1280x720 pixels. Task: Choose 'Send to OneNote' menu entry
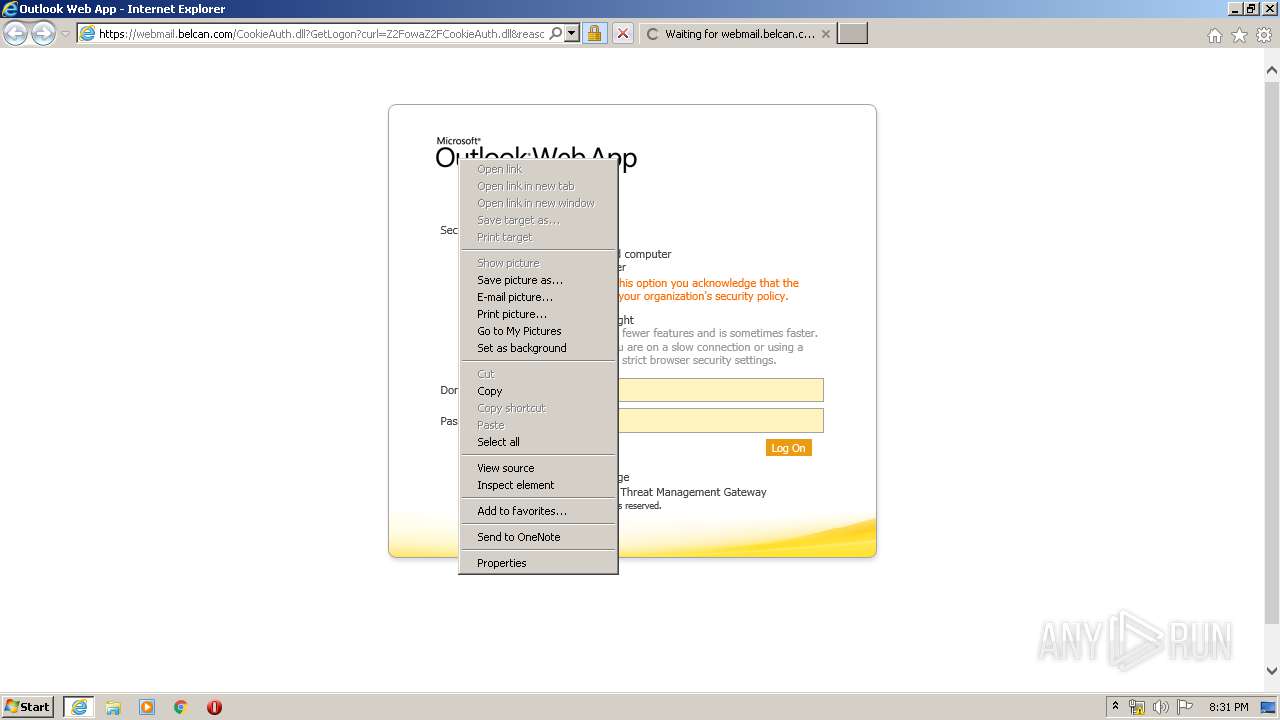point(538,537)
